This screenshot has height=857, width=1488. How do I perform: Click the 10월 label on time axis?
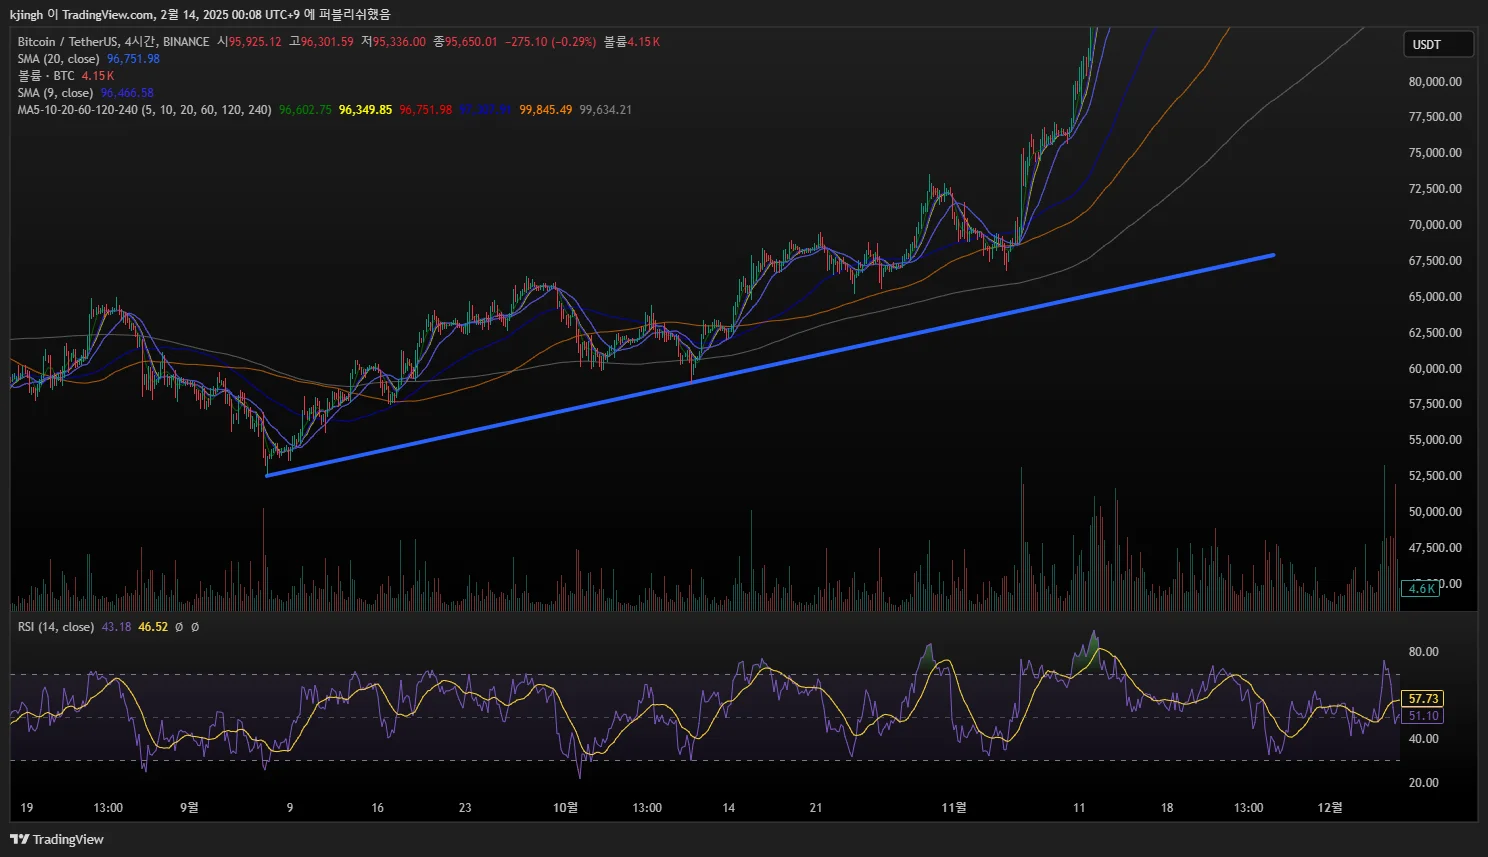565,808
